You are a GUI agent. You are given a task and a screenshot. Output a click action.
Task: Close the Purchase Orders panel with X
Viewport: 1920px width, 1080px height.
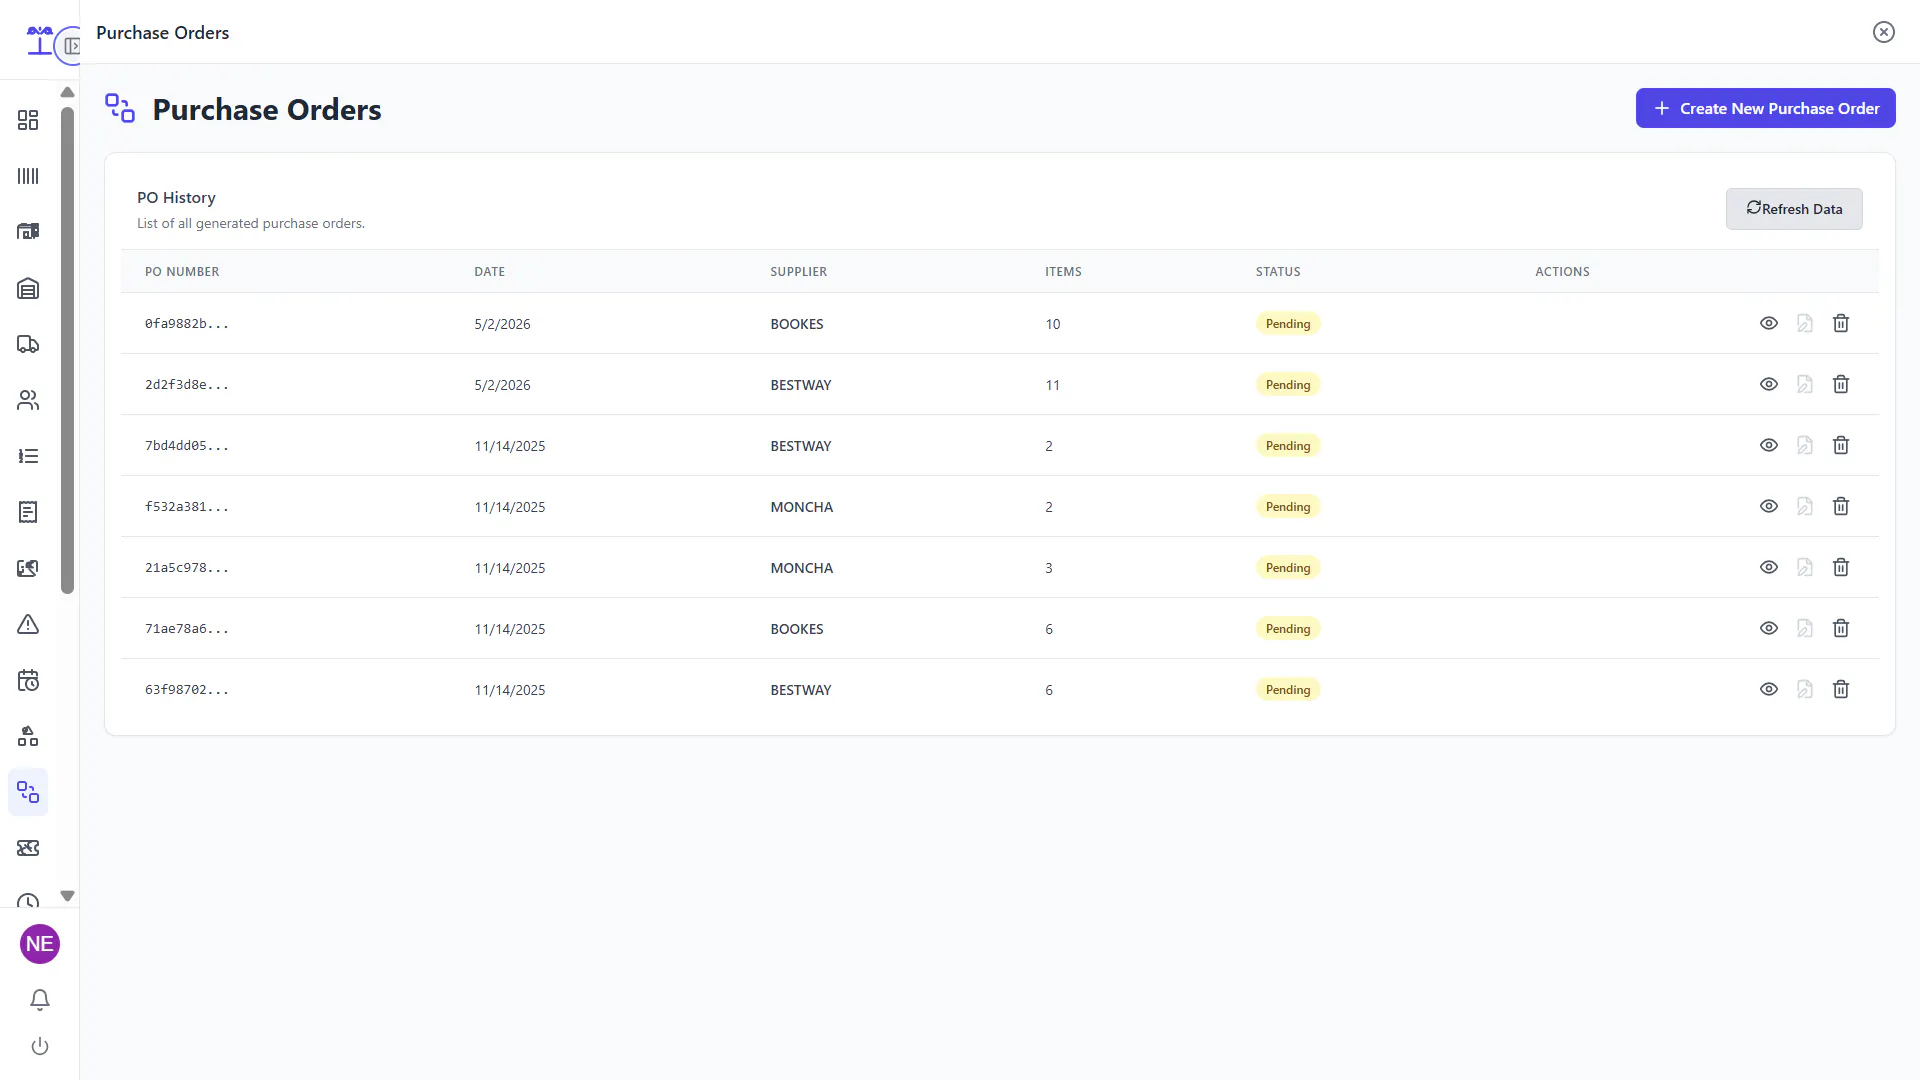(1884, 32)
